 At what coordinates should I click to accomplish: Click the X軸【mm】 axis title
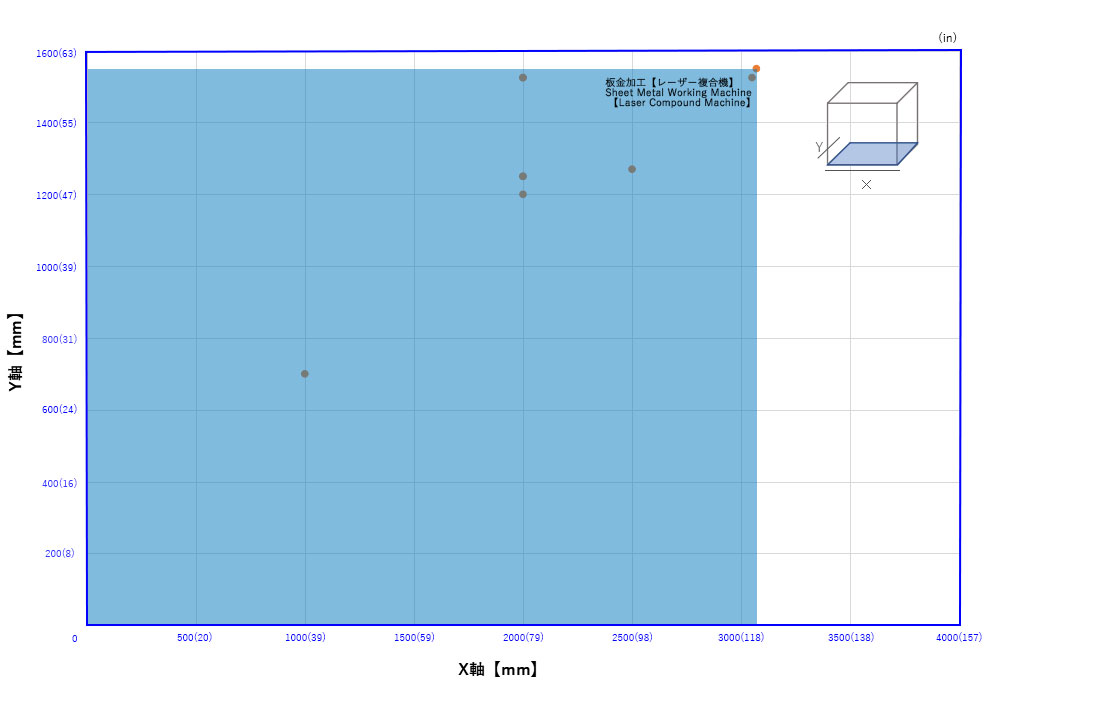500,670
